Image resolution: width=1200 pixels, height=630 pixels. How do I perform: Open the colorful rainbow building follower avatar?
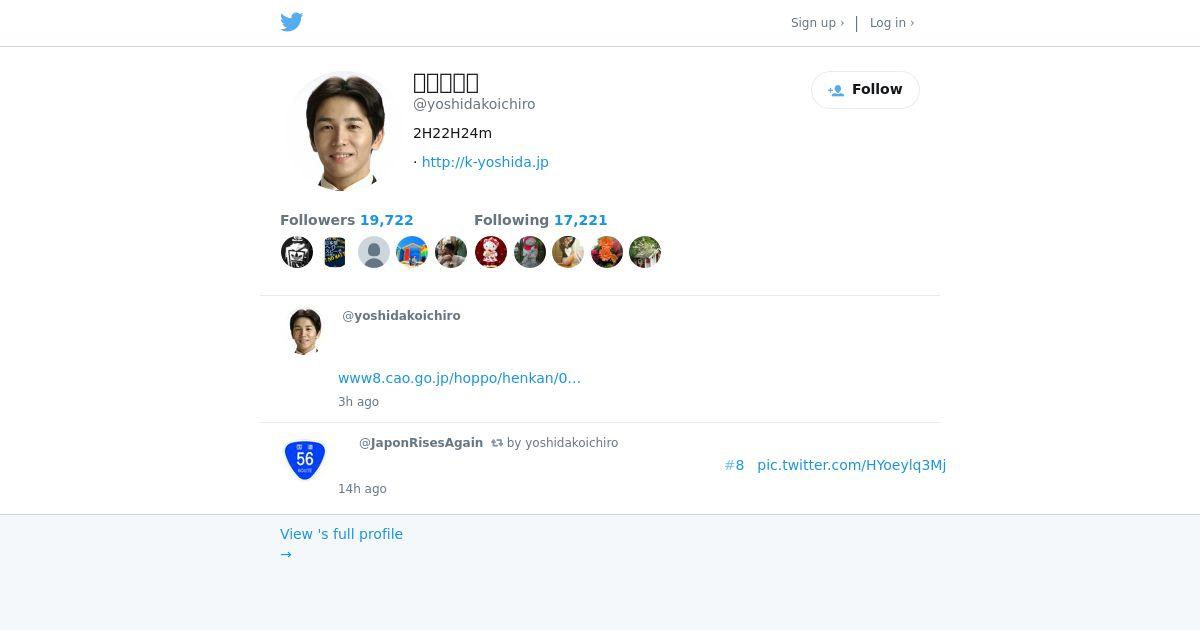tap(412, 252)
